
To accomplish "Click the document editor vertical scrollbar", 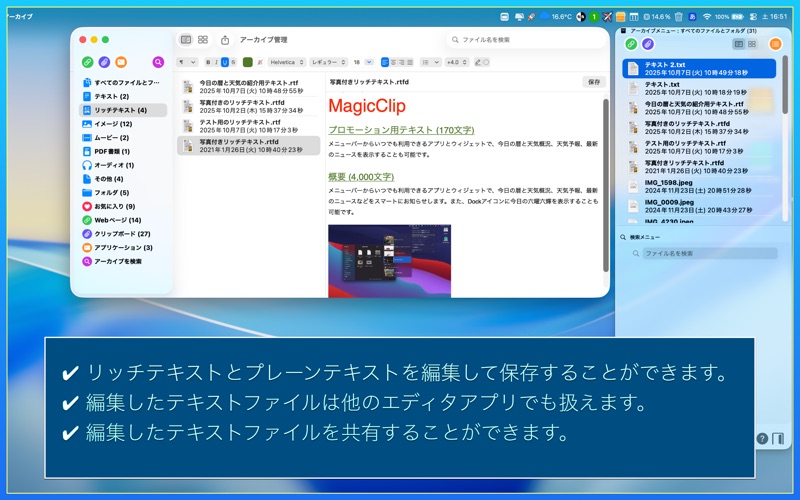I will click(606, 185).
